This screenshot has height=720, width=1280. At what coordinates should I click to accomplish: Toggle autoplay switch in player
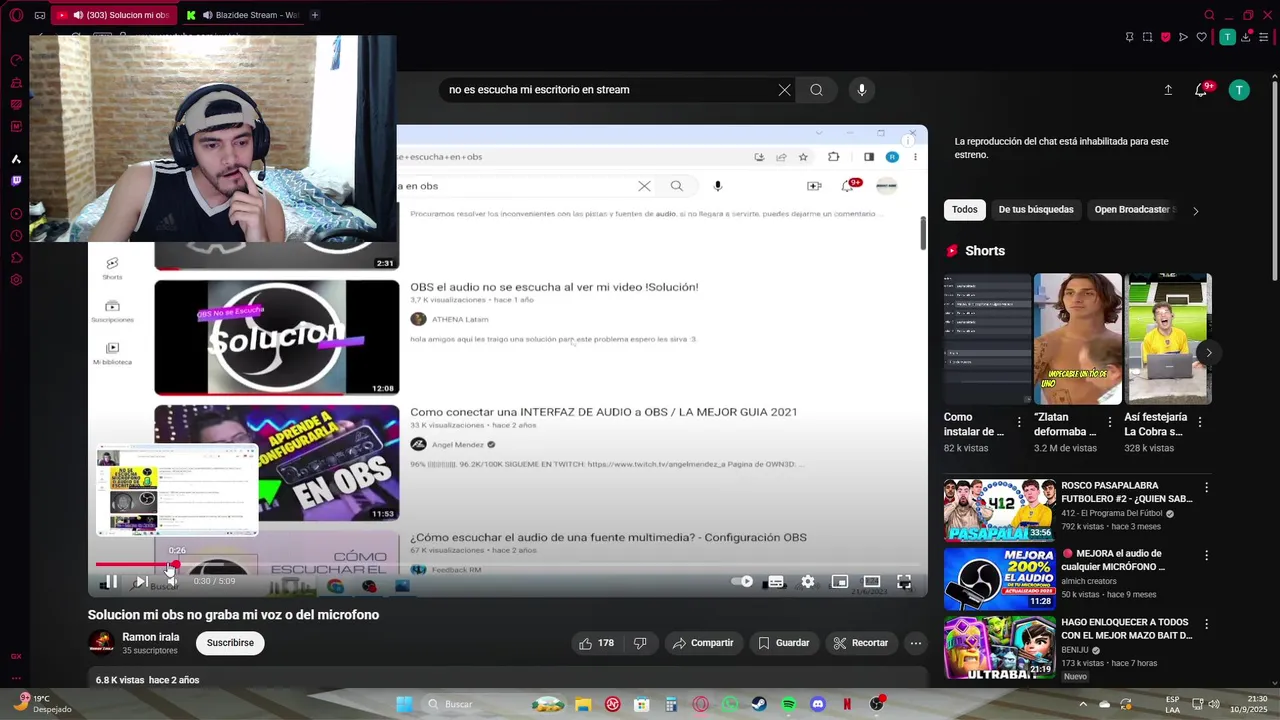coord(742,581)
